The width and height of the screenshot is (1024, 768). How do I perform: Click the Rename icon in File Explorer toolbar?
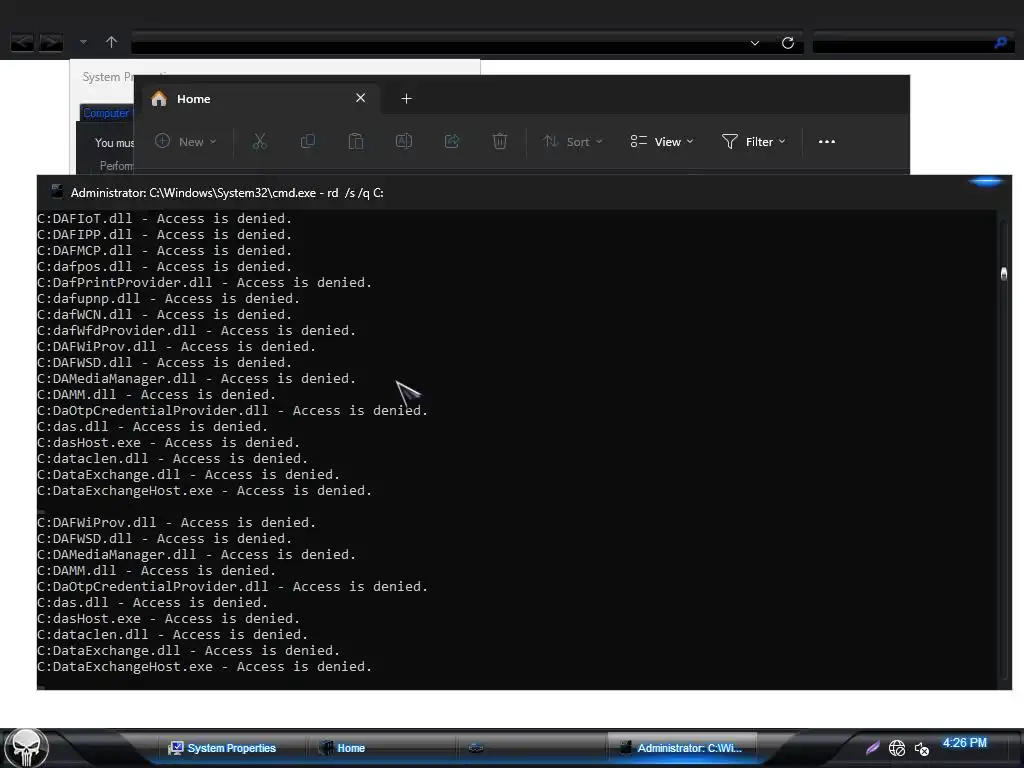tap(404, 142)
